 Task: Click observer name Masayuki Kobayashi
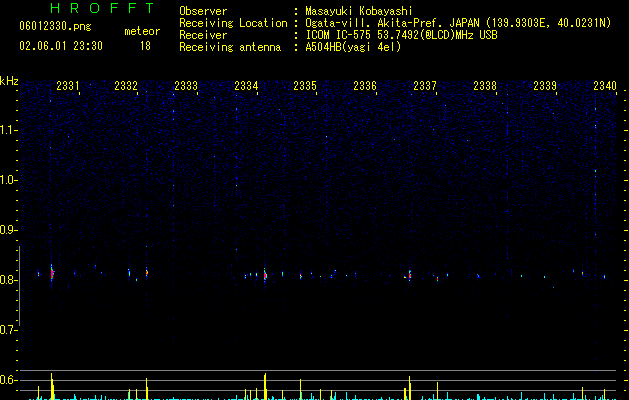pyautogui.click(x=359, y=11)
